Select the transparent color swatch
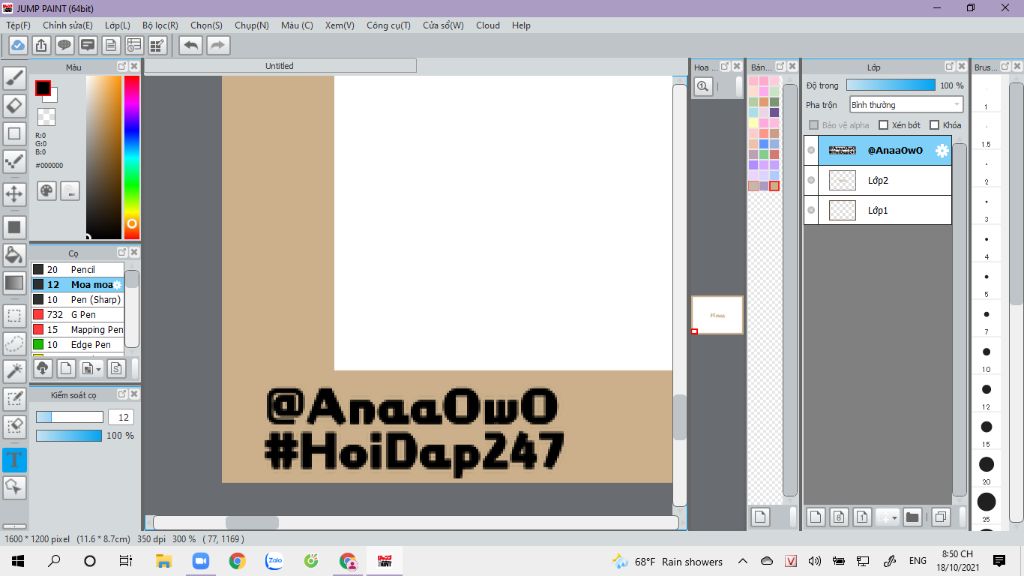 click(46, 117)
